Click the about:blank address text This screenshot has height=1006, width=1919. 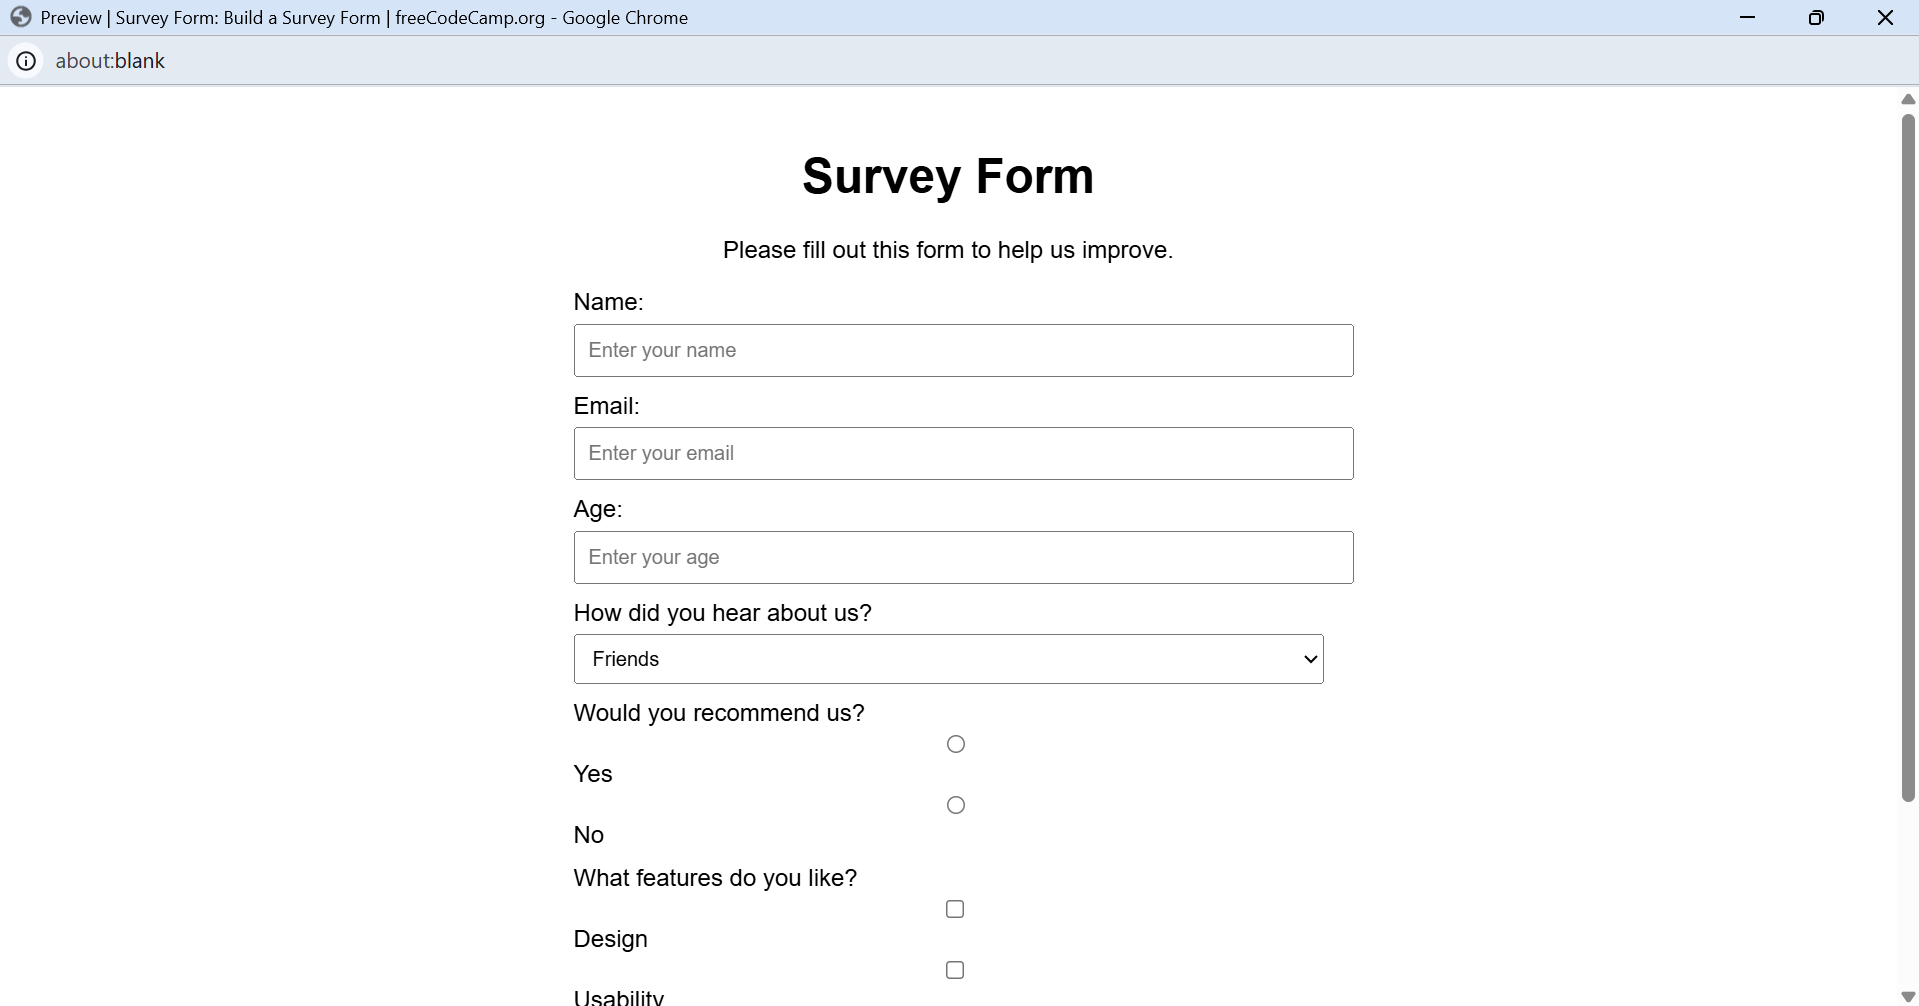(110, 61)
